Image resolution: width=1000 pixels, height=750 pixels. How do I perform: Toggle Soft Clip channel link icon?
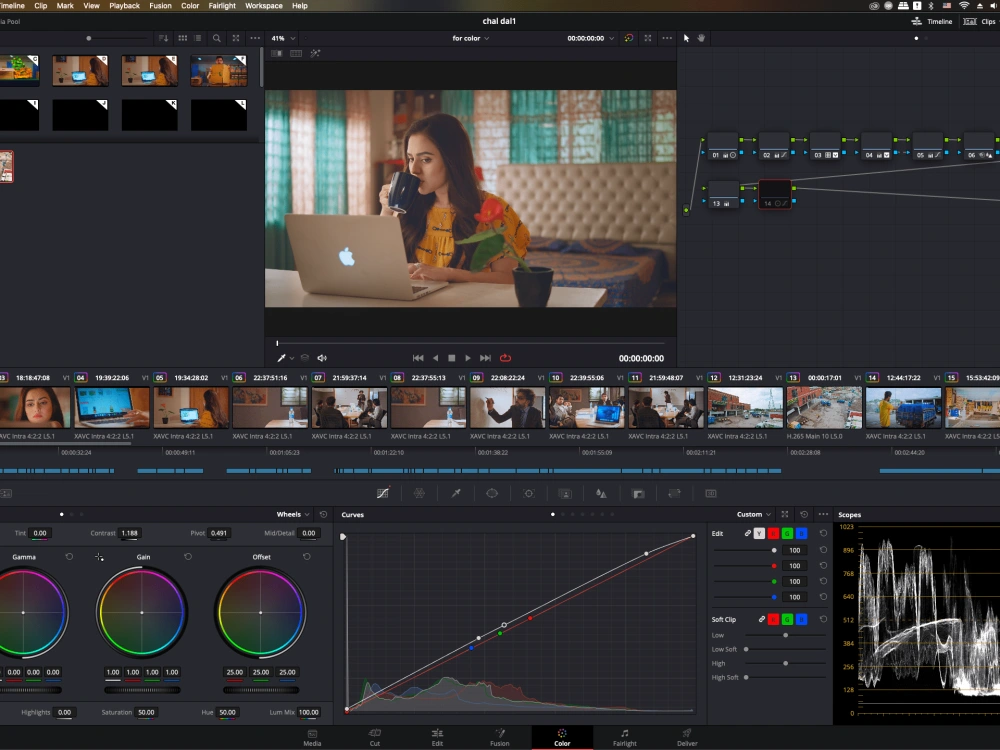761,619
